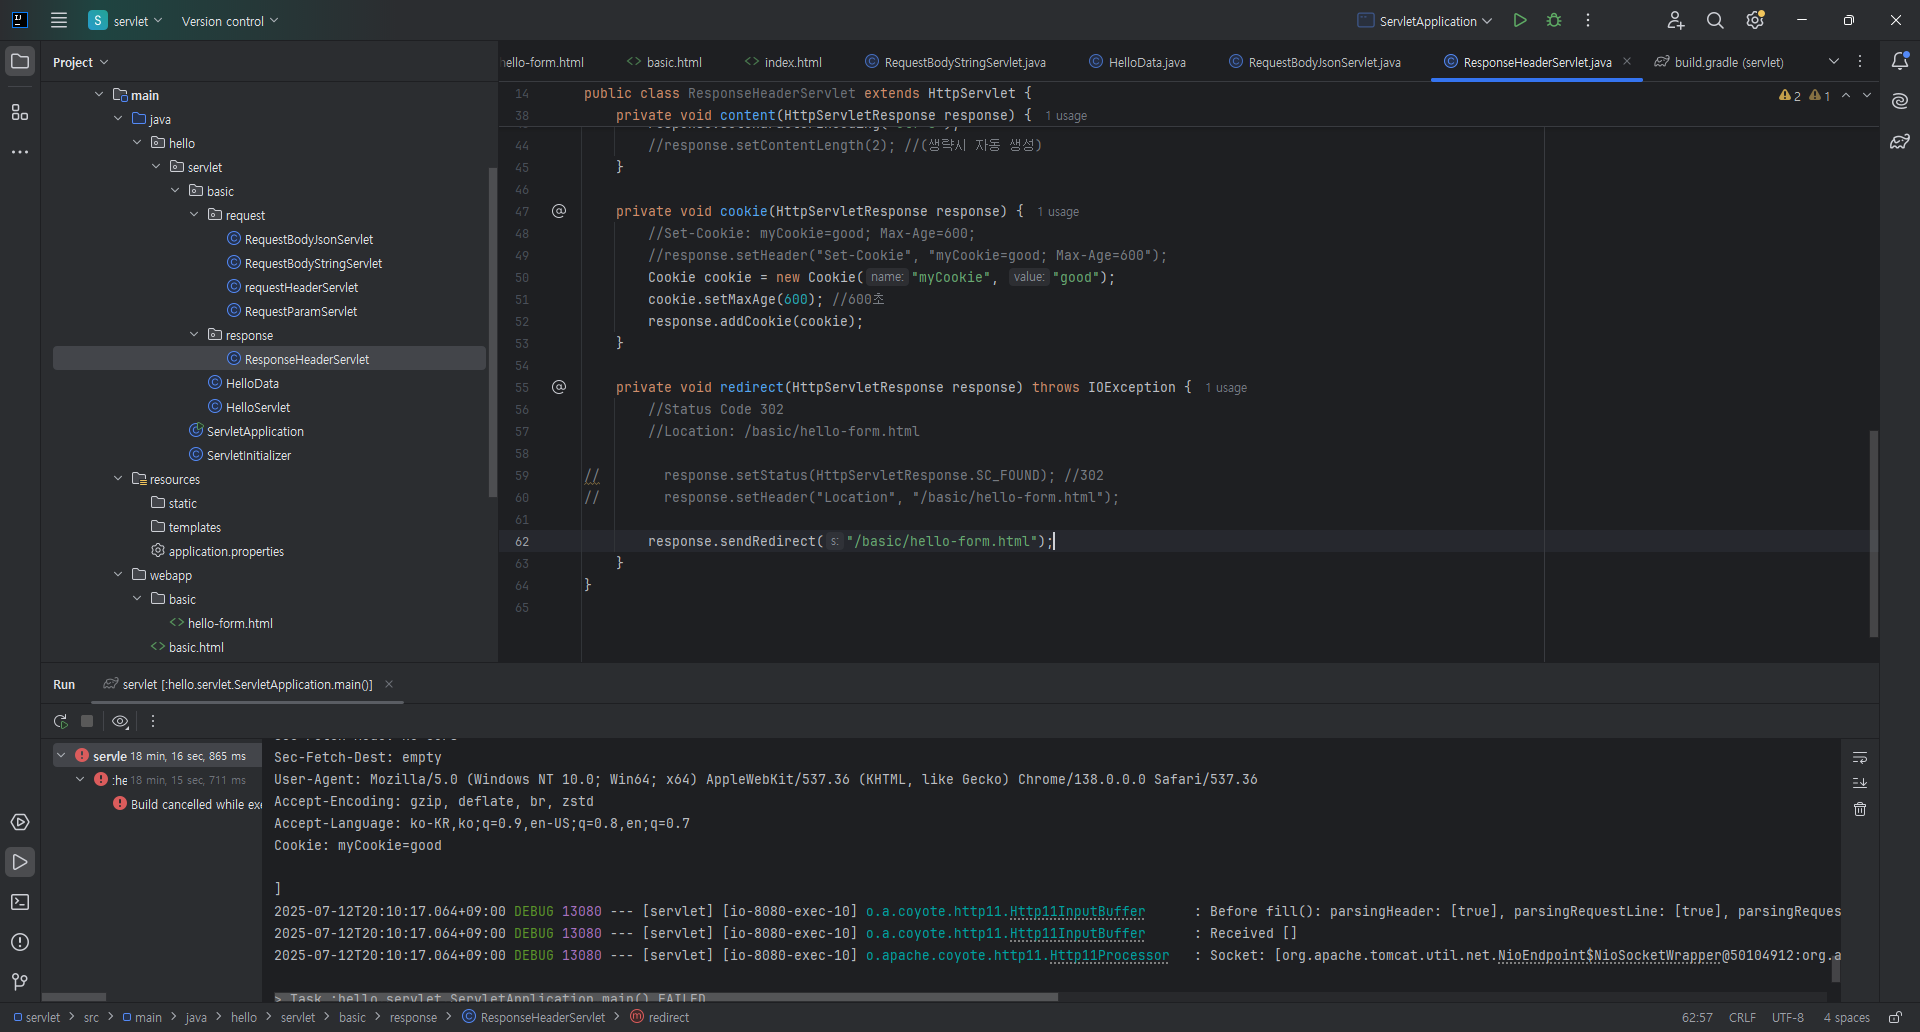Stop the running process
The height and width of the screenshot is (1032, 1920).
pos(87,721)
